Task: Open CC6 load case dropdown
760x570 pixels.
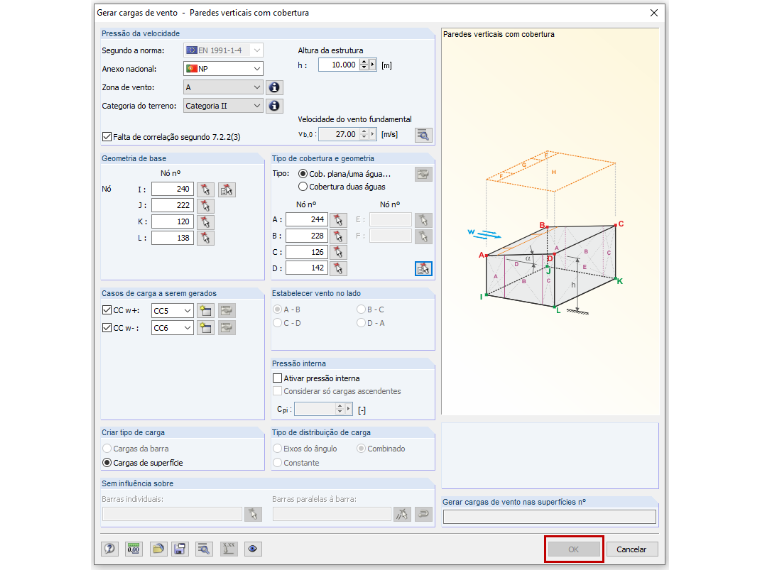Action: (172, 328)
